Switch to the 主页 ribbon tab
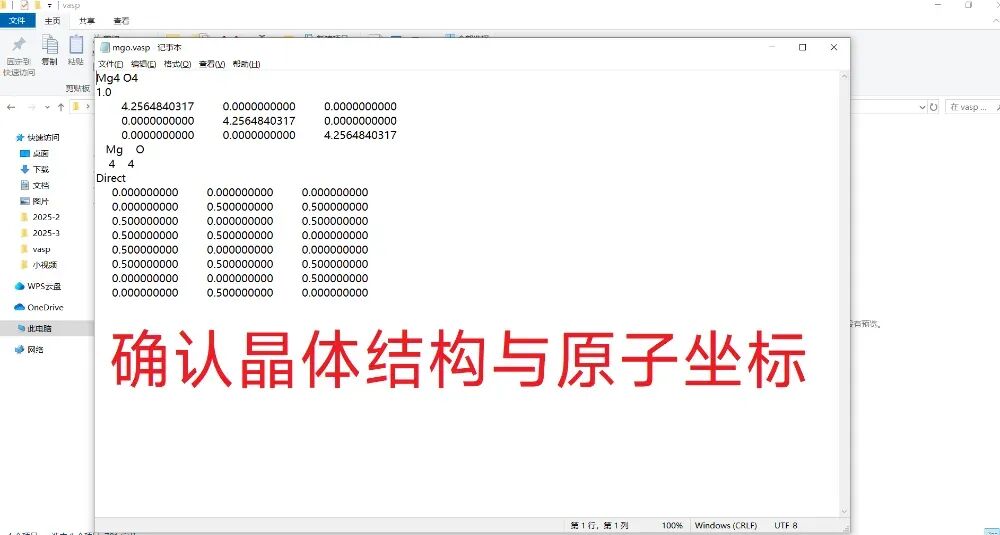The width and height of the screenshot is (1000, 535). [52, 20]
